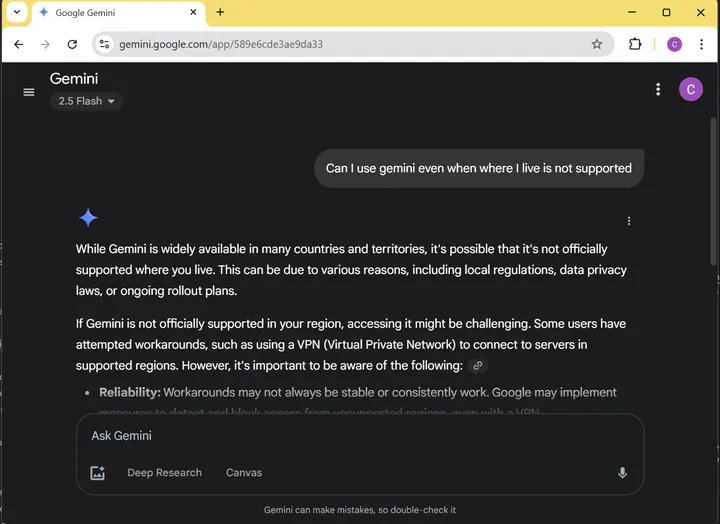Open Chrome profile avatar in toolbar
Viewport: 720px width, 524px height.
674,44
